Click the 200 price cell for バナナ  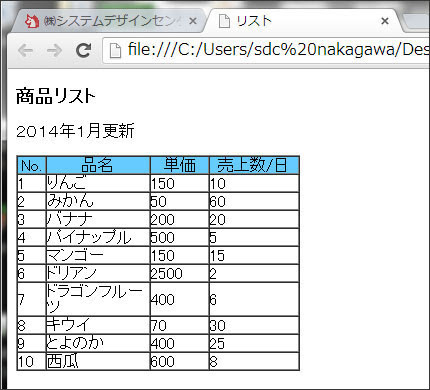tap(180, 219)
